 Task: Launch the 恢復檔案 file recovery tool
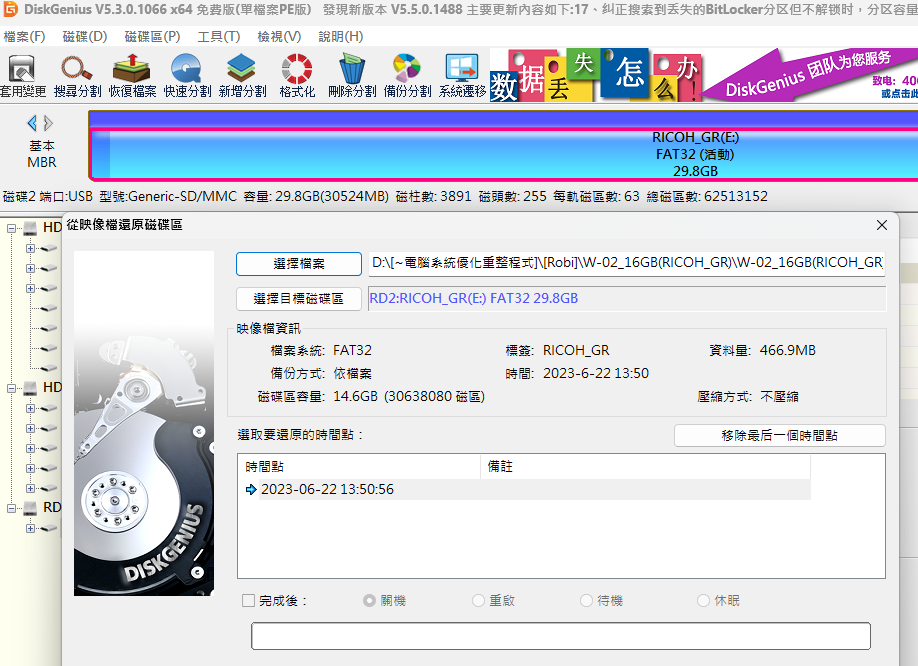[132, 75]
